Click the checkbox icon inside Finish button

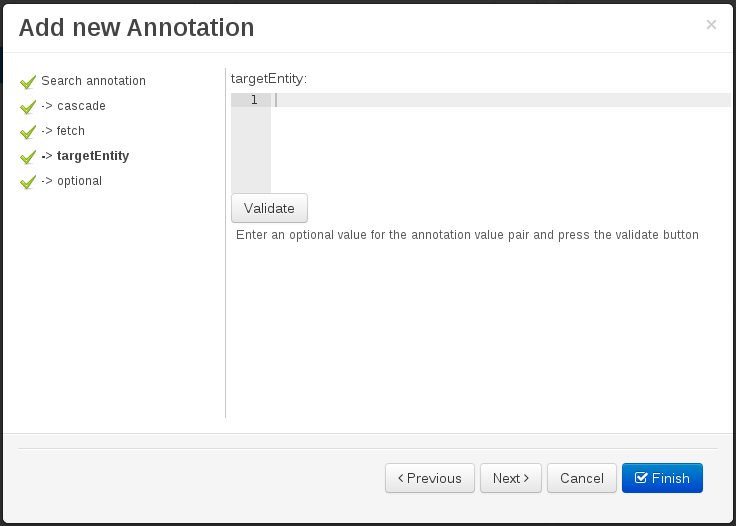(x=641, y=478)
